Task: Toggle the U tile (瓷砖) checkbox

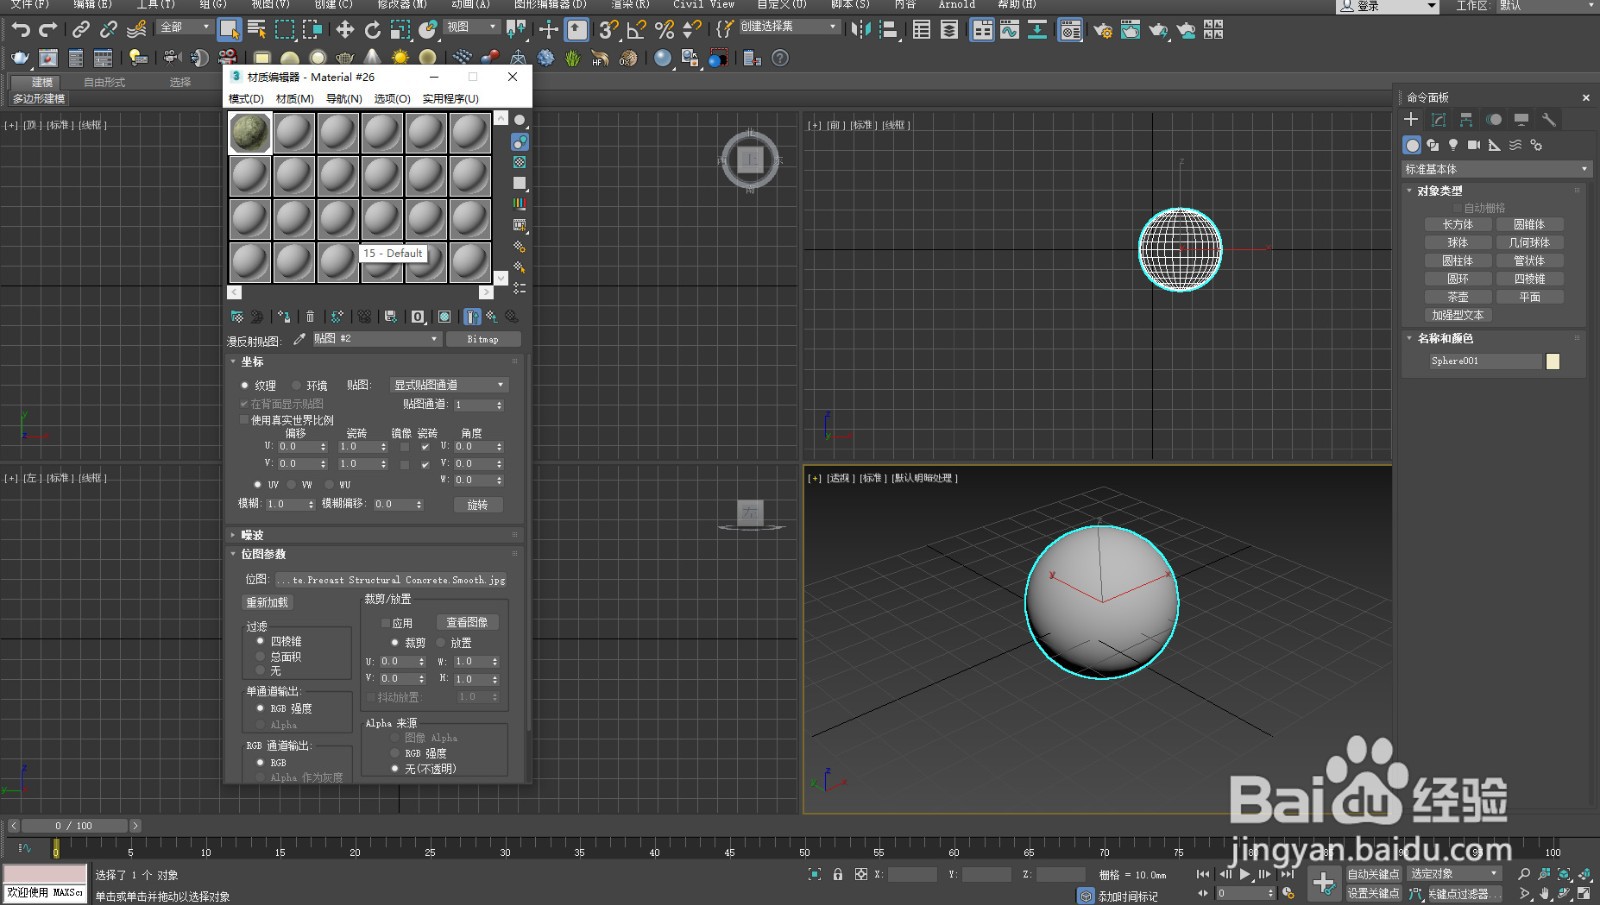Action: pos(425,447)
